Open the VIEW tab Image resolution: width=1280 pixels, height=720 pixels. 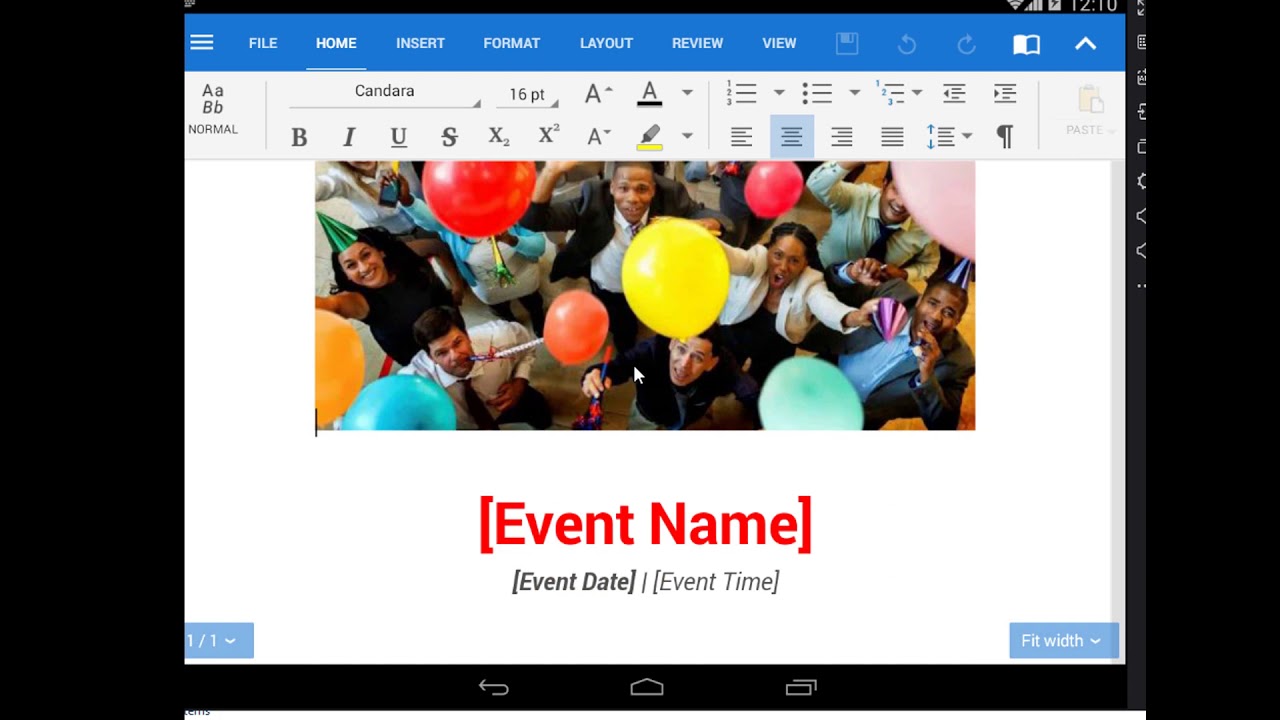[x=779, y=43]
